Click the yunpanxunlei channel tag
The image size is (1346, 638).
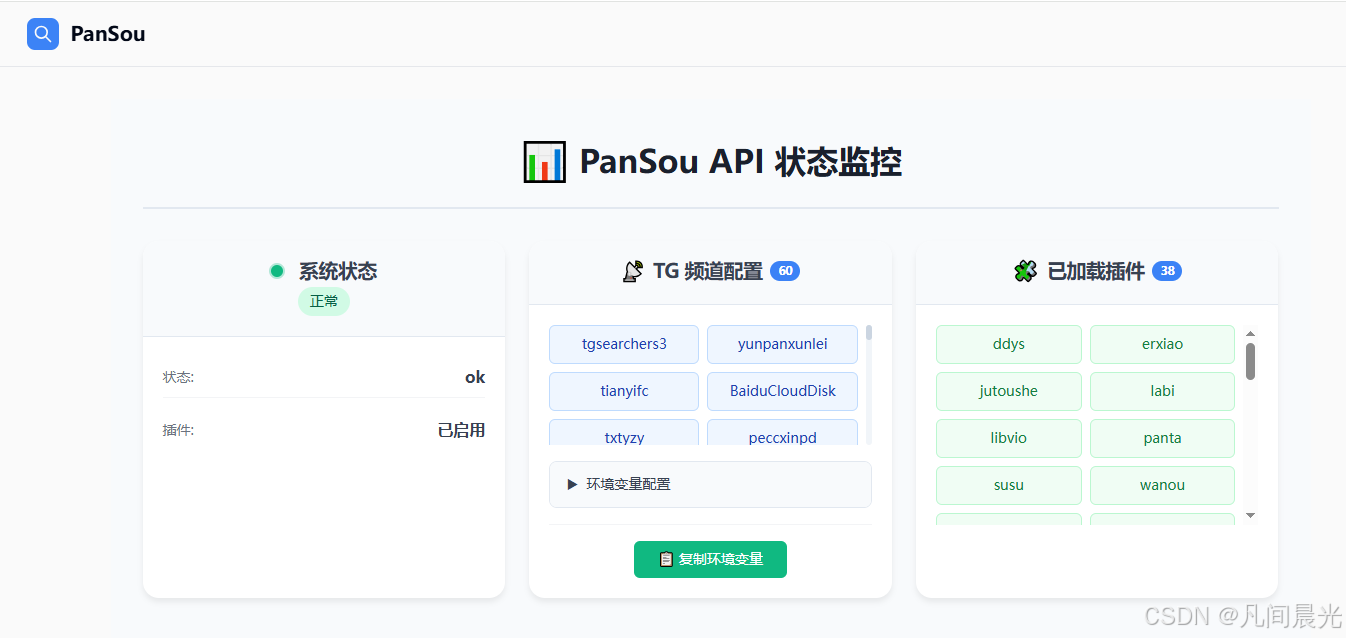782,344
